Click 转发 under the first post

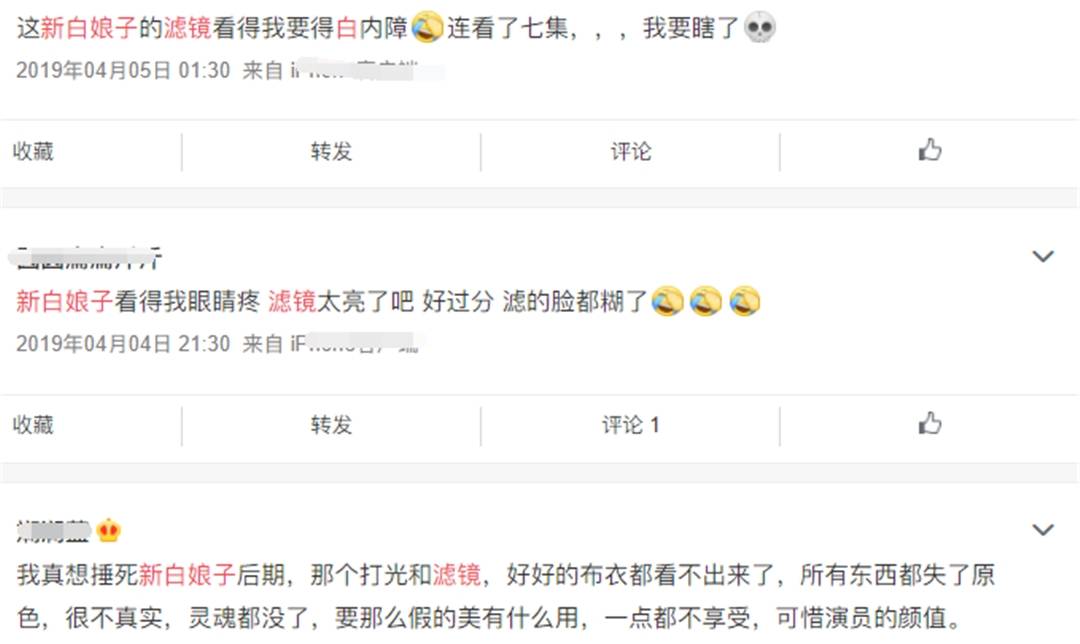click(331, 151)
